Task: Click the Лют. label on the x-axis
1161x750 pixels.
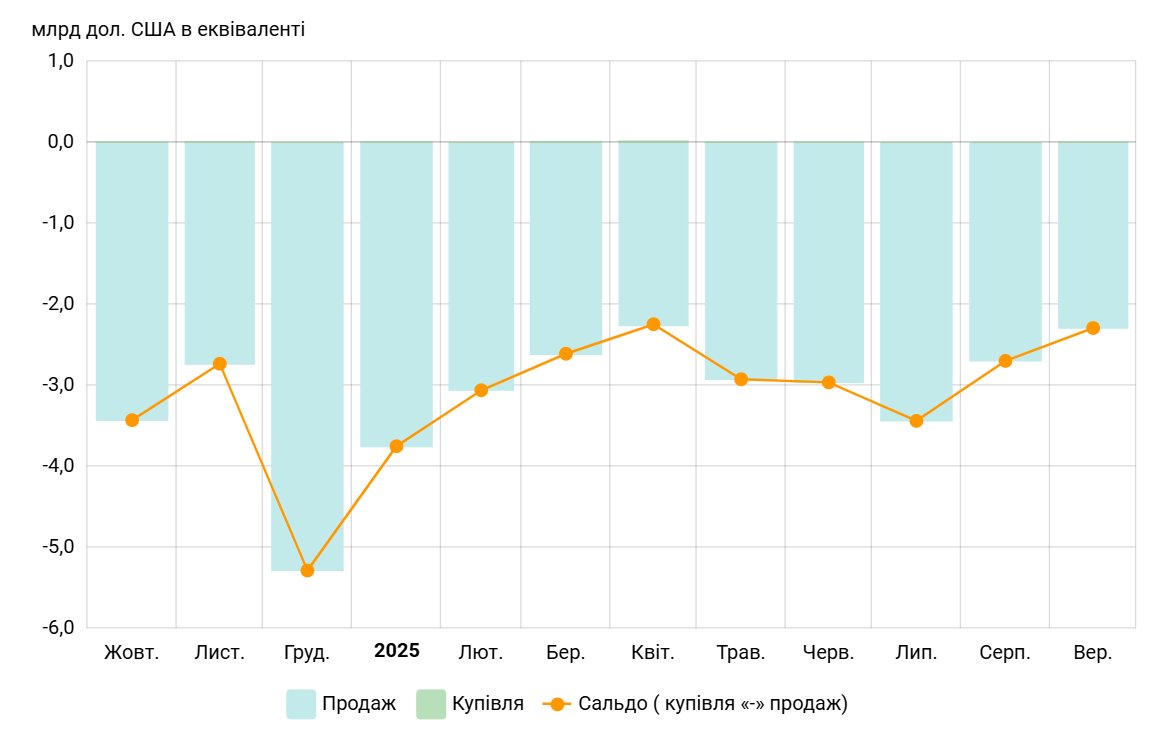Action: [481, 653]
